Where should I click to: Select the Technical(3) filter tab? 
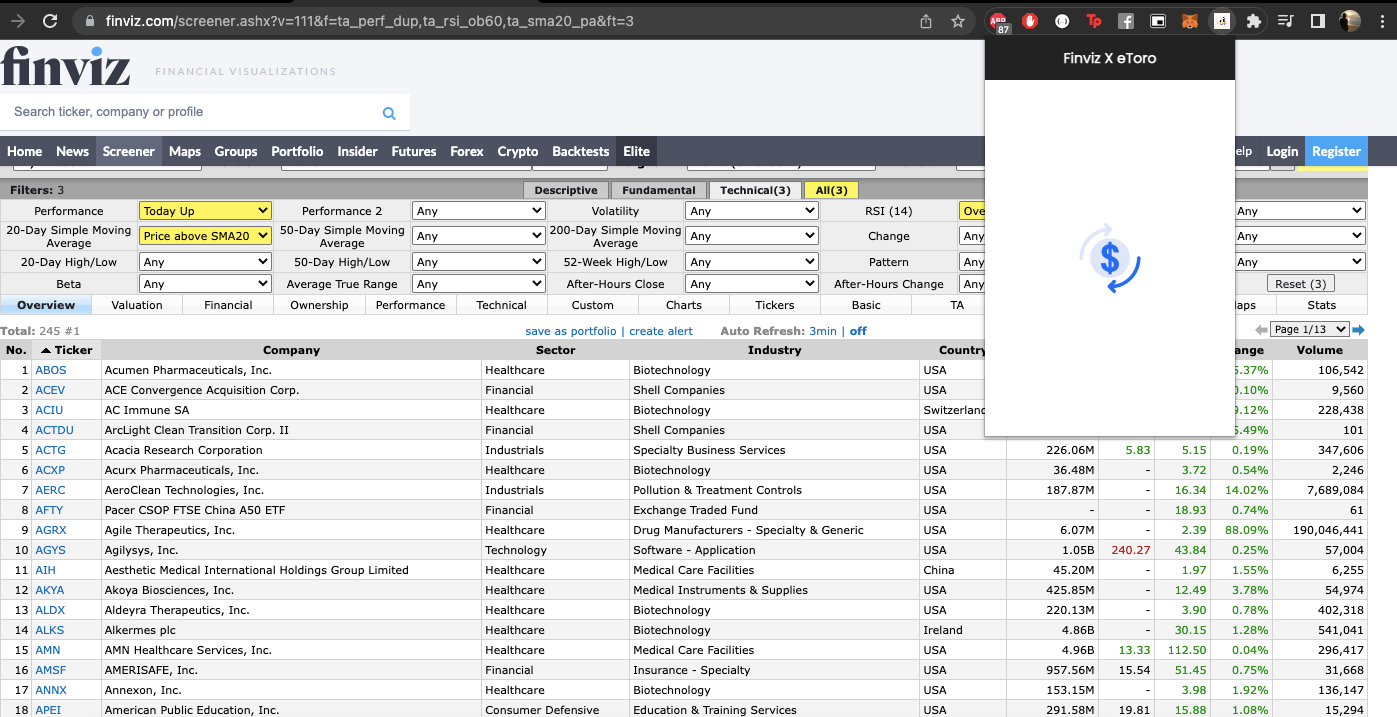click(755, 190)
